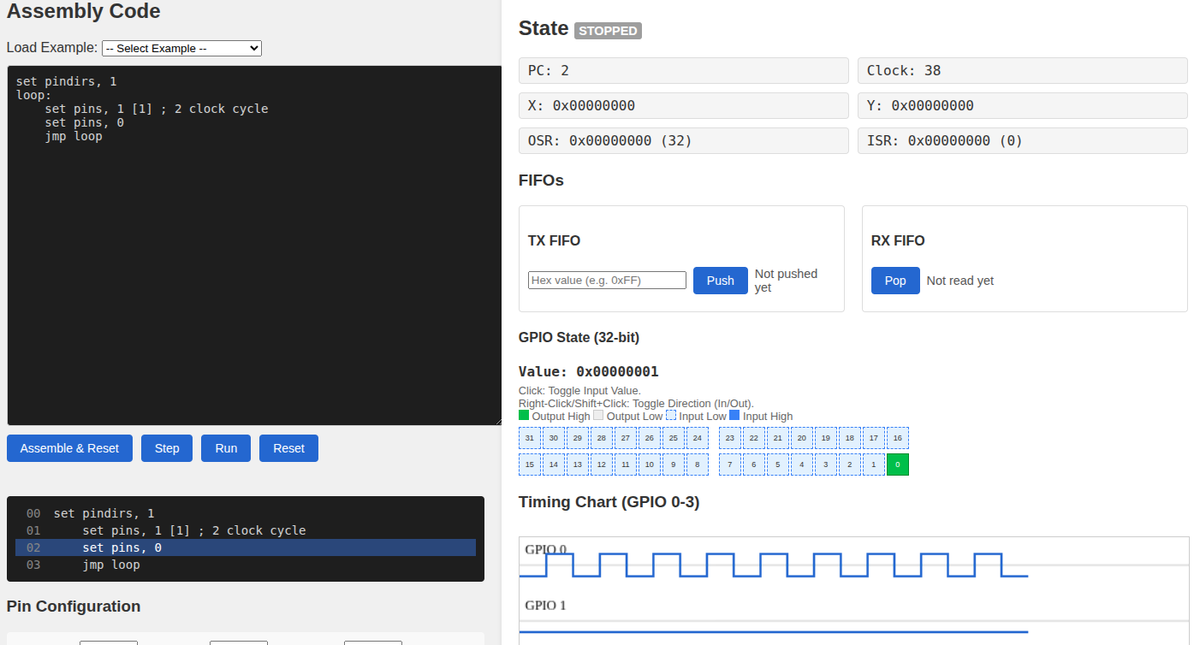This screenshot has height=645, width=1200.
Task: Toggle GPIO pin 1 box
Action: point(873,464)
